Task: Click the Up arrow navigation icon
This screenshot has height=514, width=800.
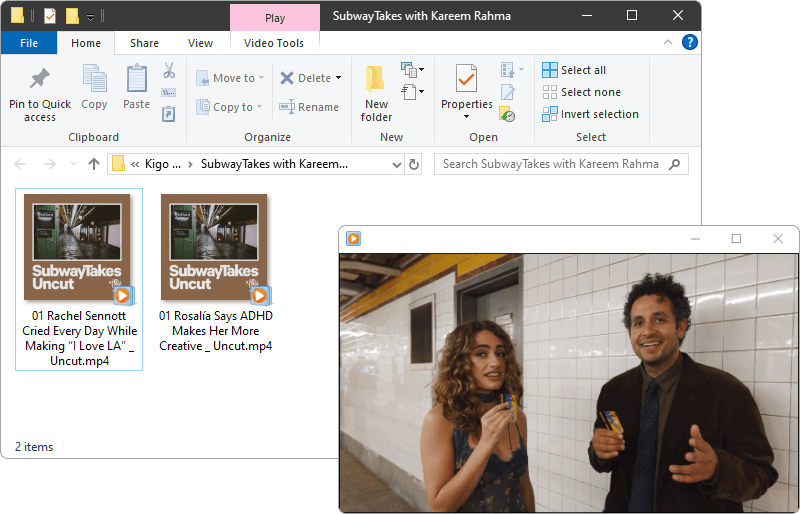Action: (x=94, y=164)
